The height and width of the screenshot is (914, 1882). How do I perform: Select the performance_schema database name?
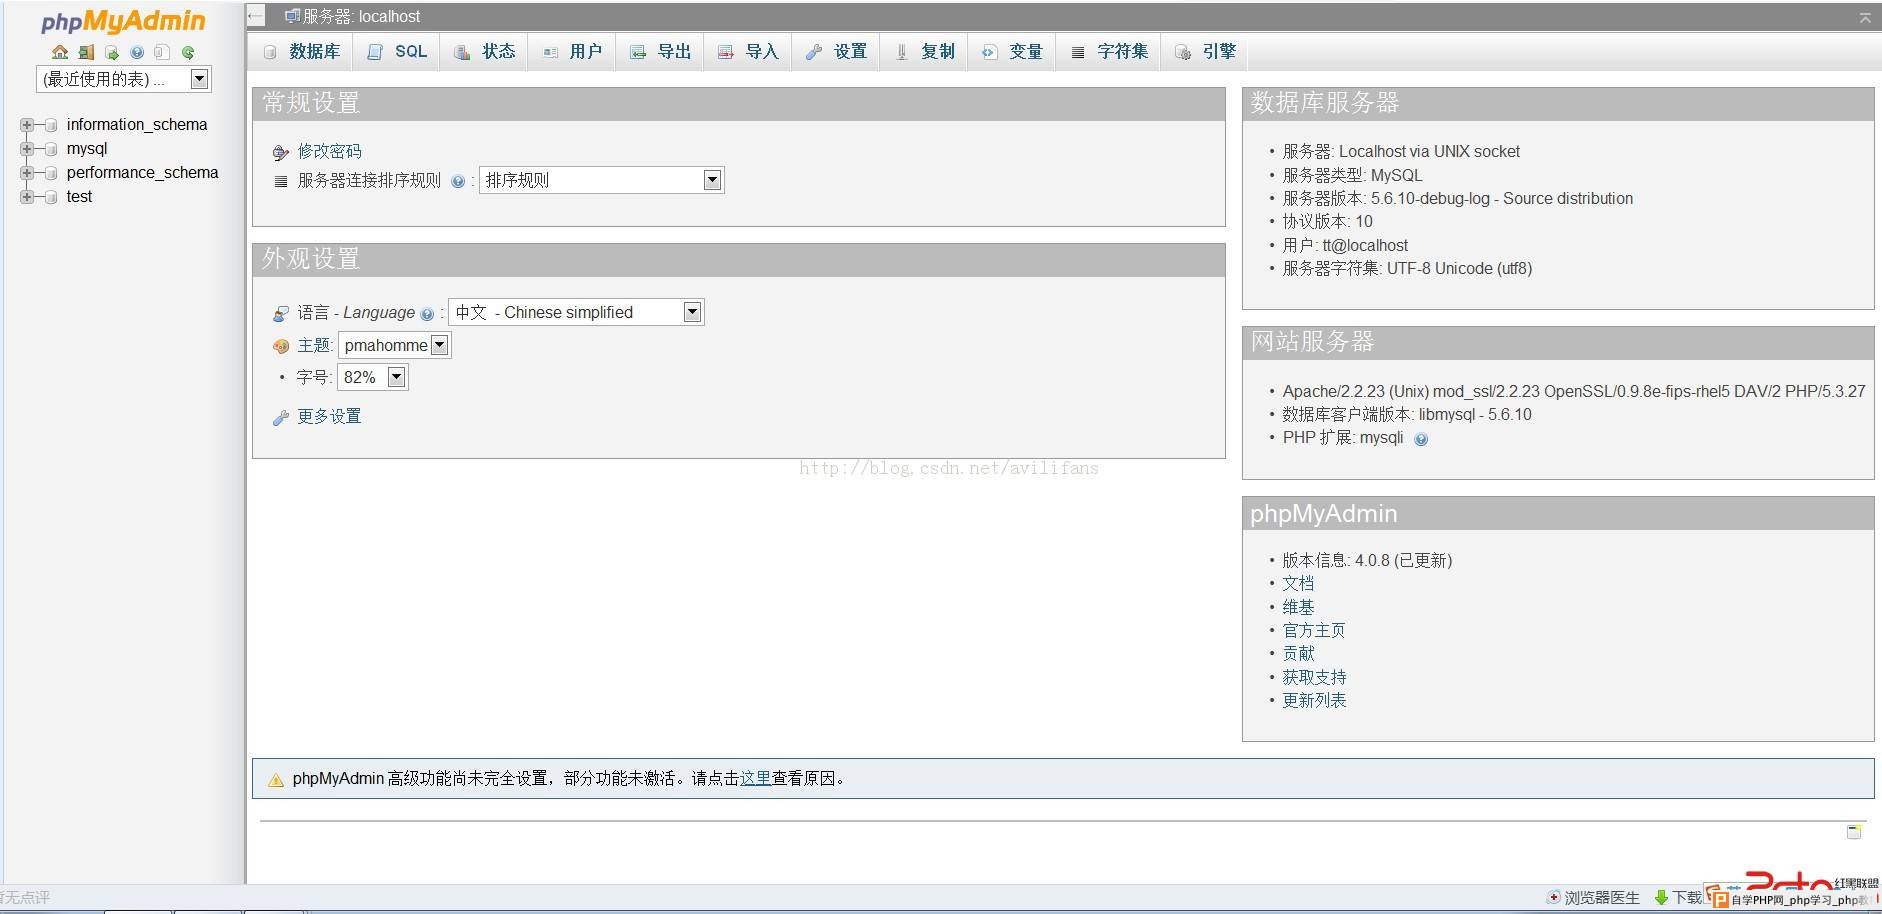(x=142, y=173)
